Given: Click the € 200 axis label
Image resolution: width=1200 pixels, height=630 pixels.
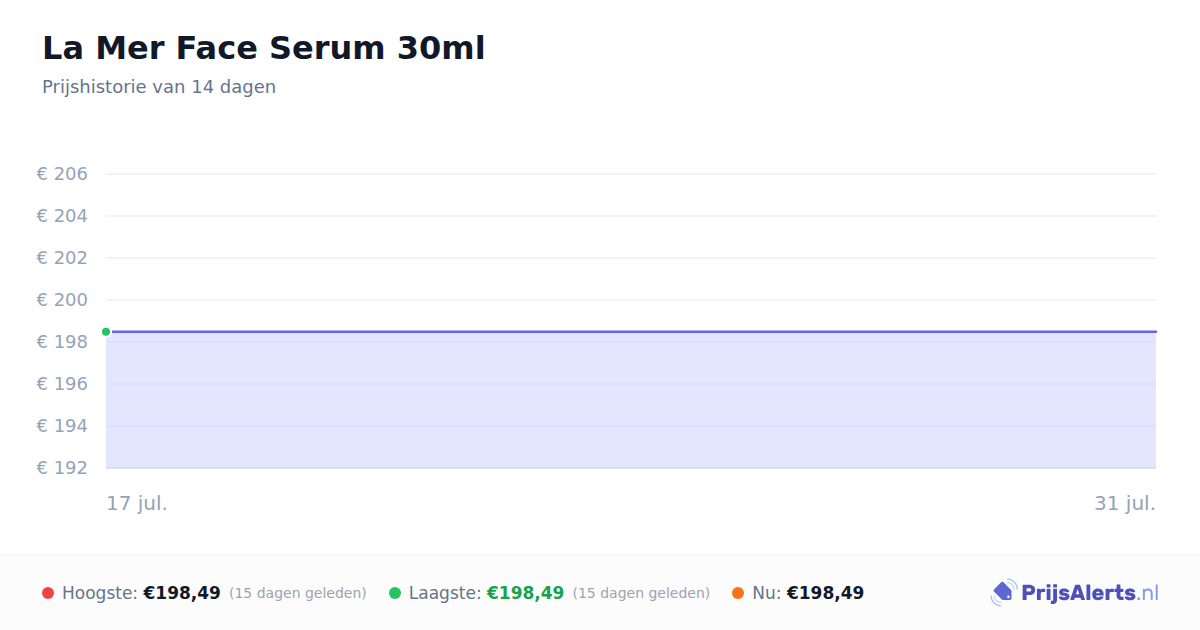Looking at the screenshot, I should (x=62, y=300).
